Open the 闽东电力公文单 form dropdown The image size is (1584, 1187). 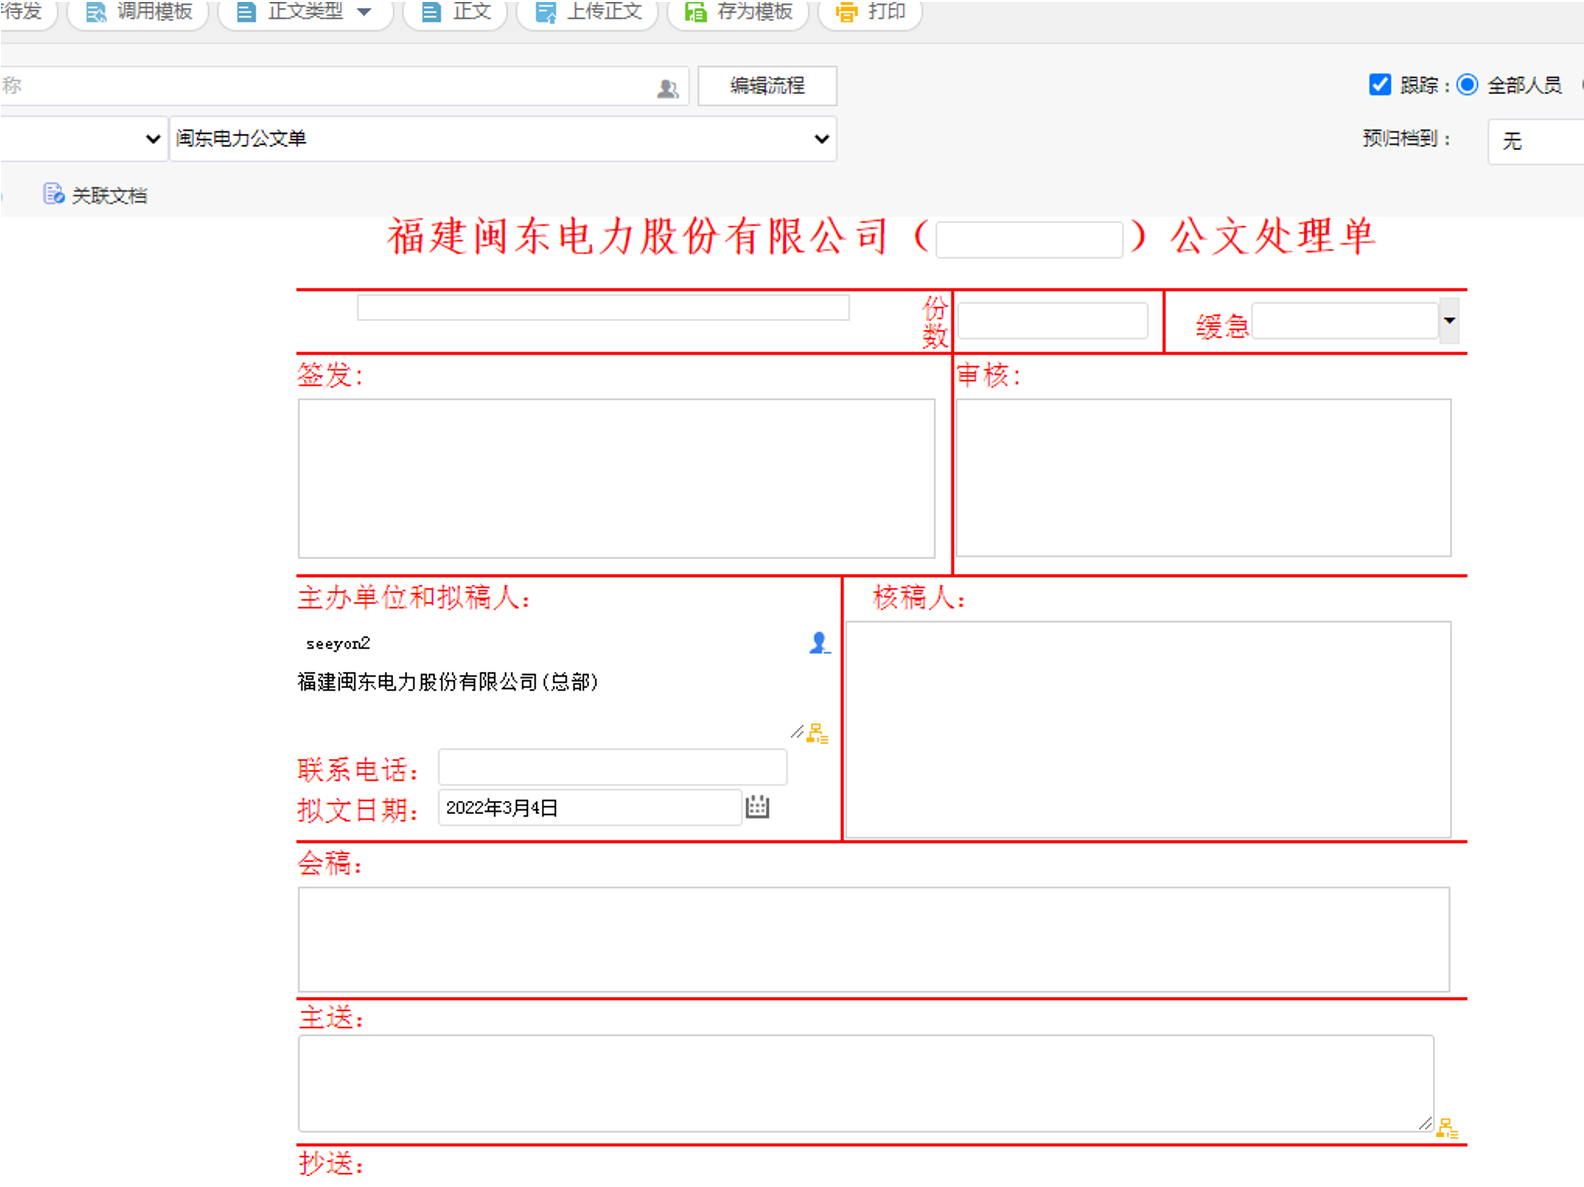(503, 139)
